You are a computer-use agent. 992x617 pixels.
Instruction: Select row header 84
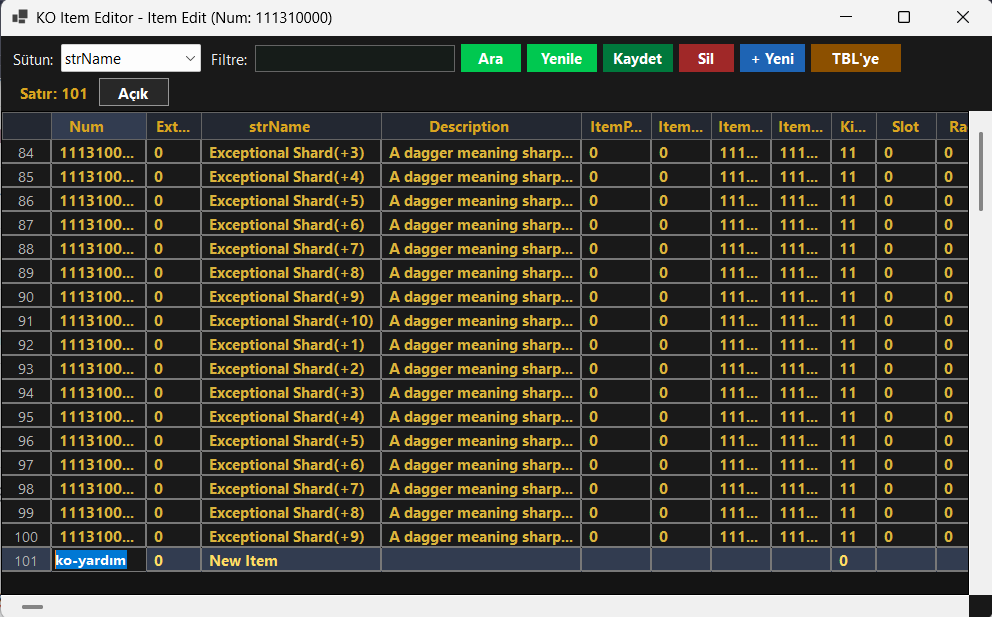(x=26, y=153)
